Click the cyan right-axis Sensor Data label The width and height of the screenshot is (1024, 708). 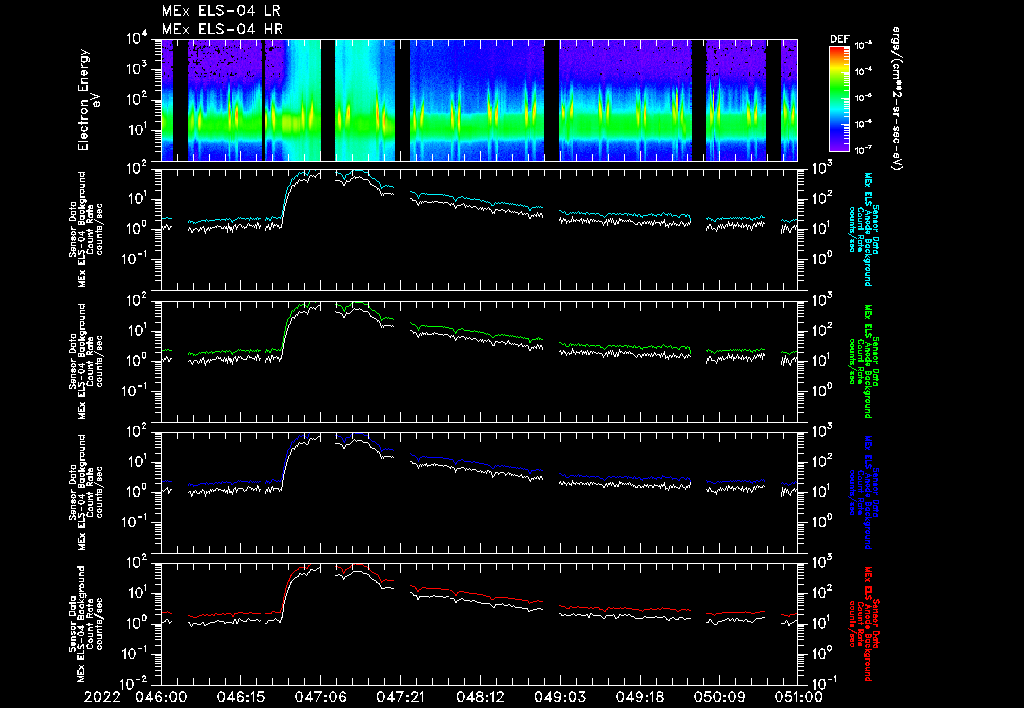(x=863, y=229)
